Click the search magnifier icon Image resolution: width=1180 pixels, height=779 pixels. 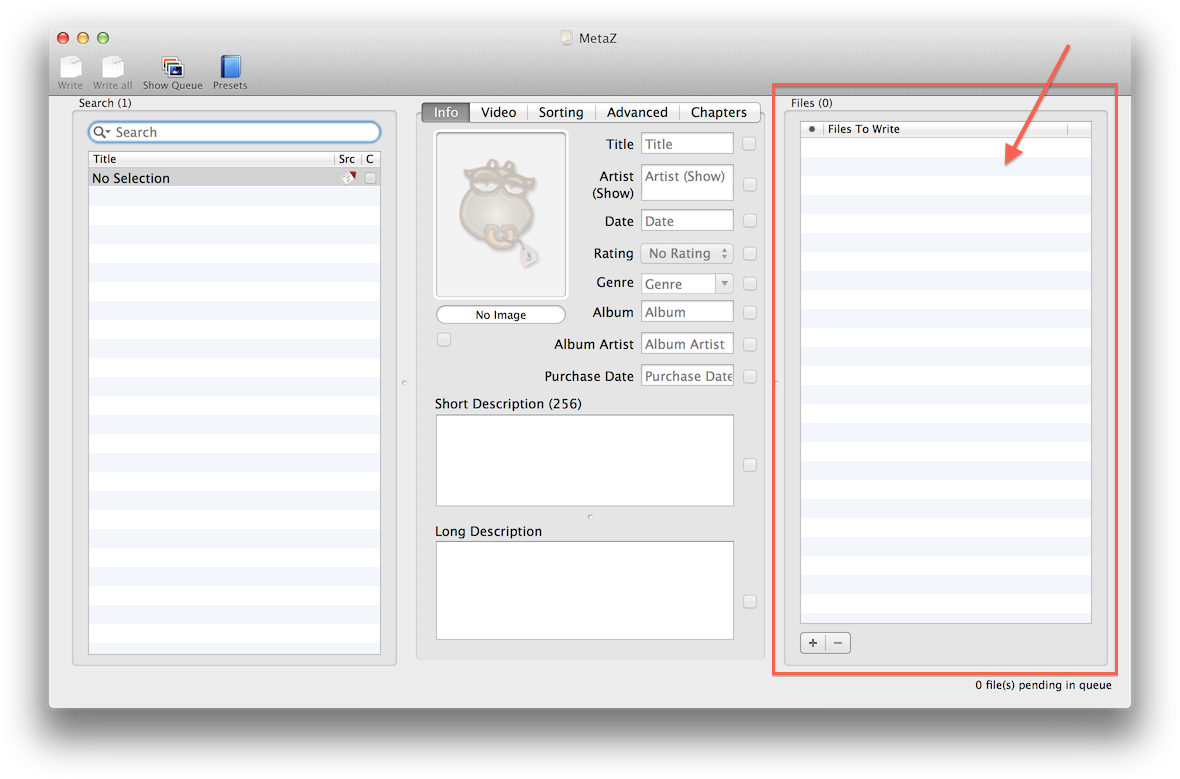click(101, 132)
